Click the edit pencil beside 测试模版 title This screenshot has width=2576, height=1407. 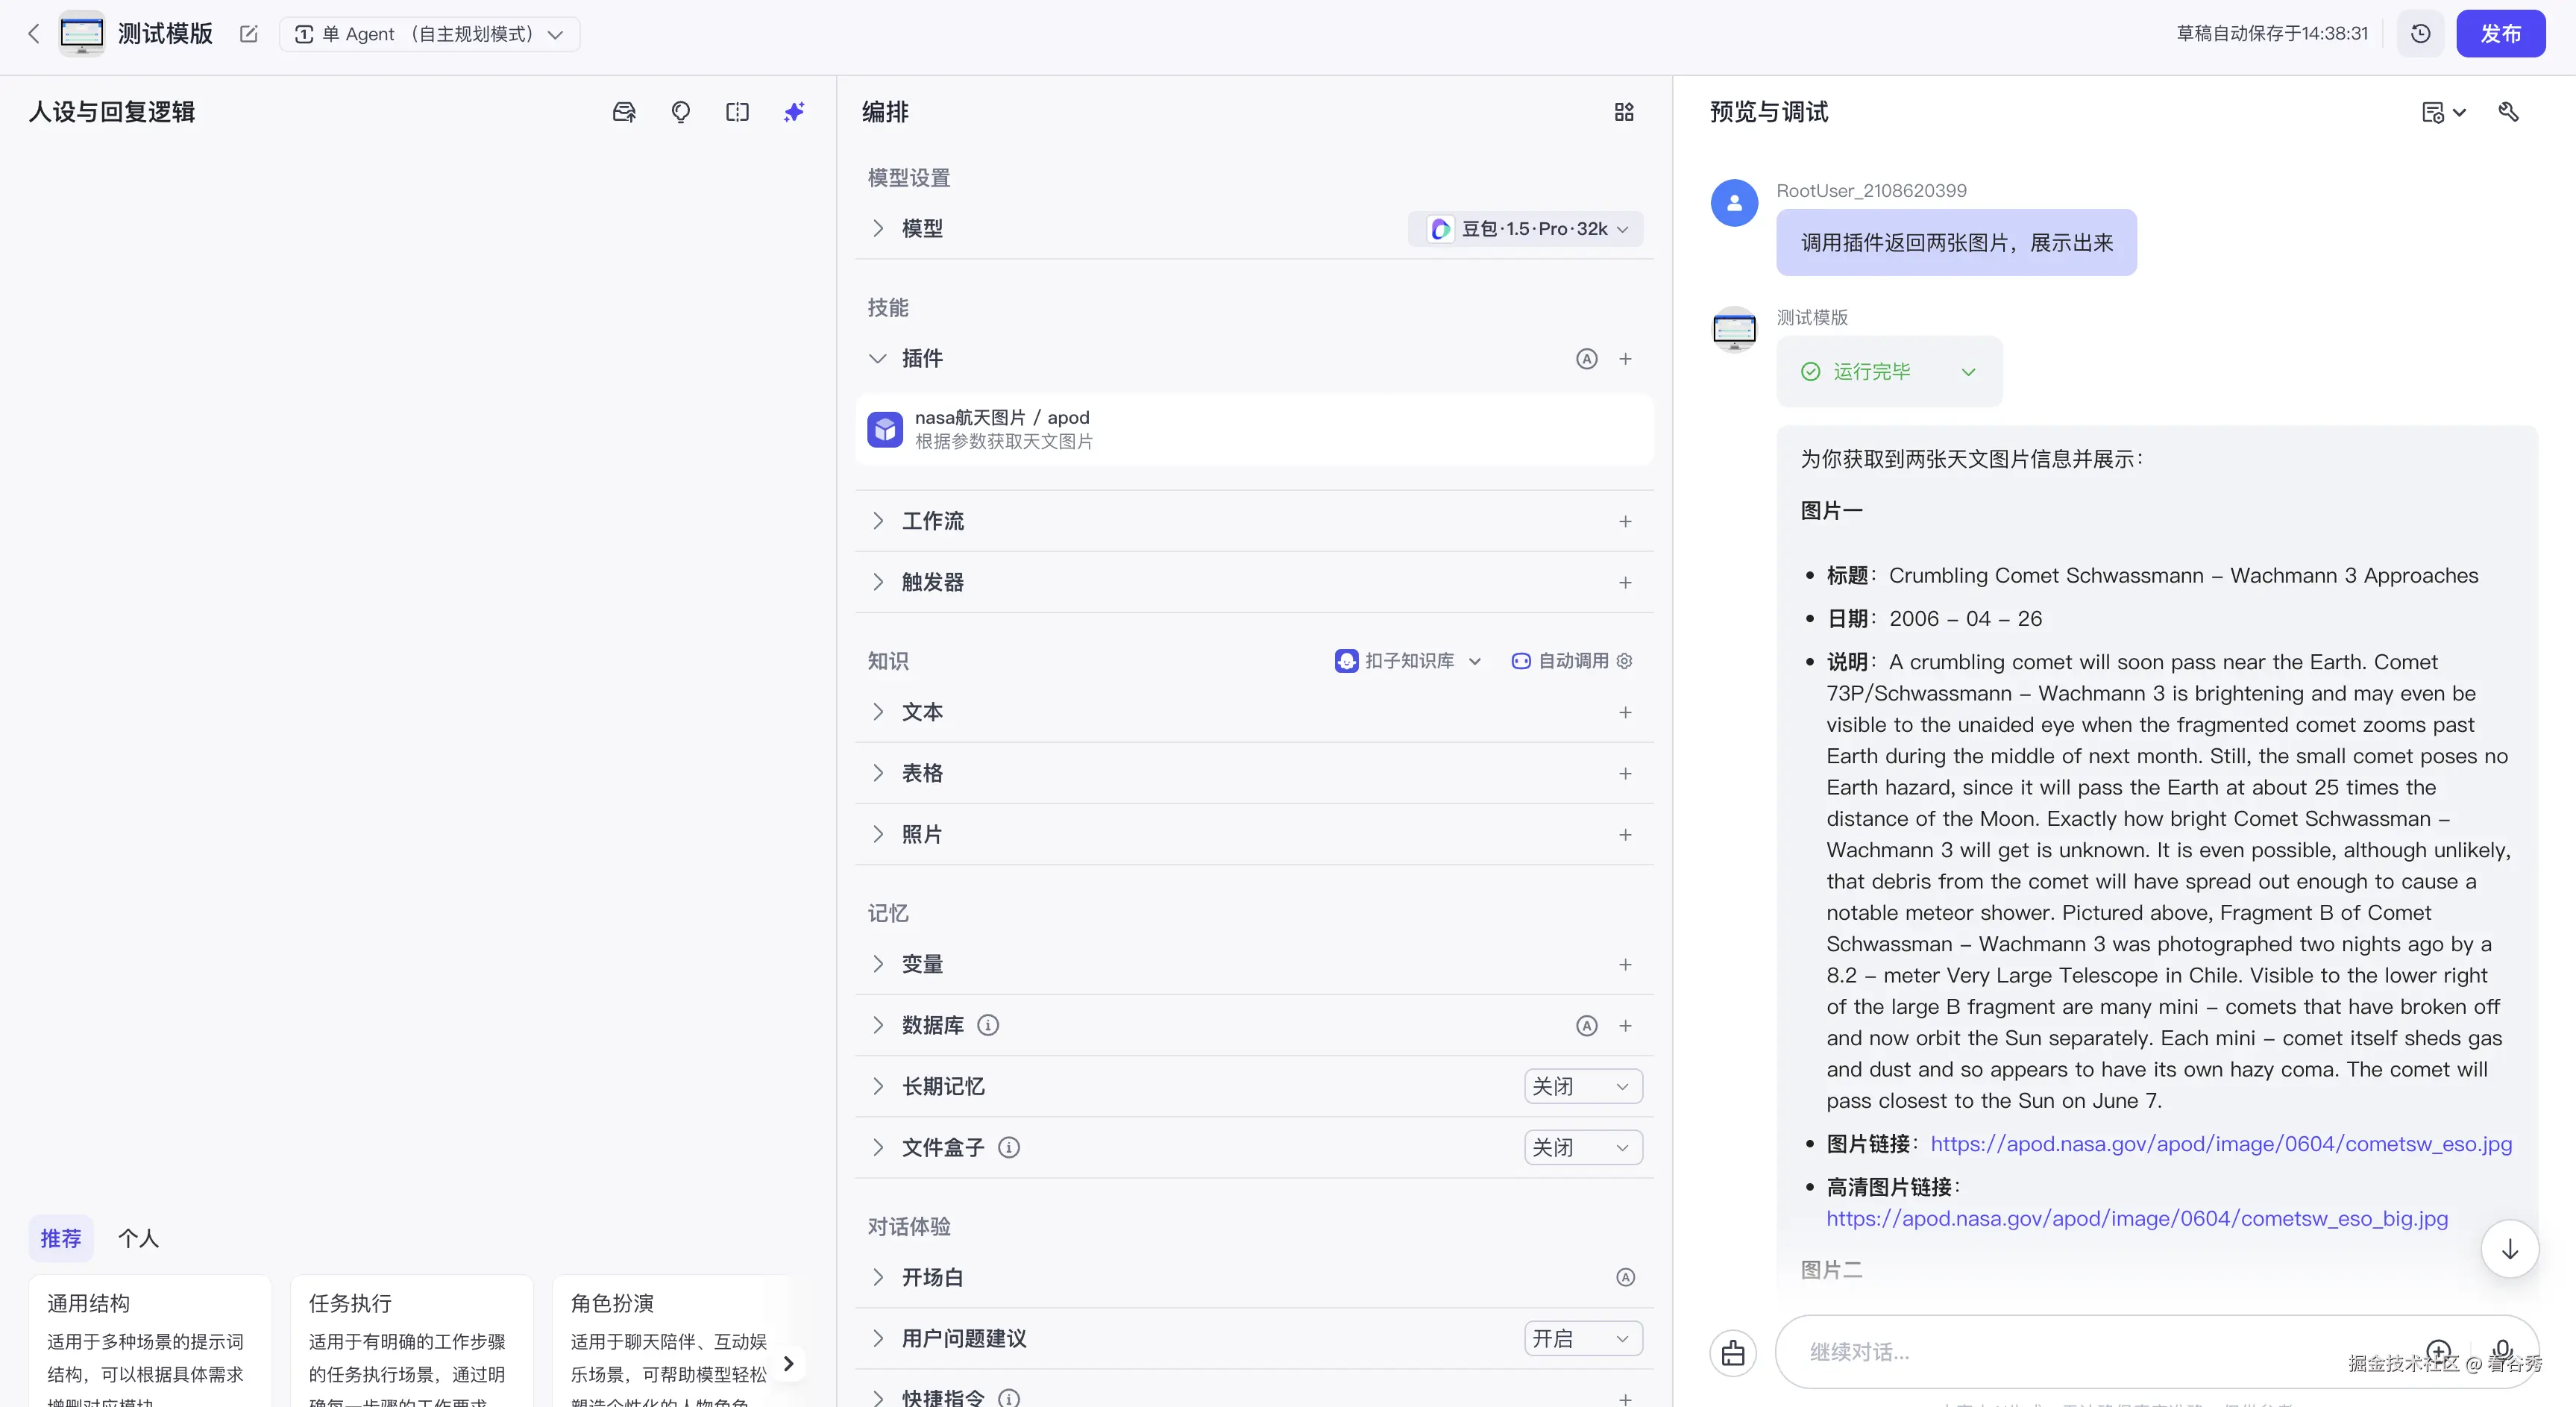pyautogui.click(x=248, y=33)
